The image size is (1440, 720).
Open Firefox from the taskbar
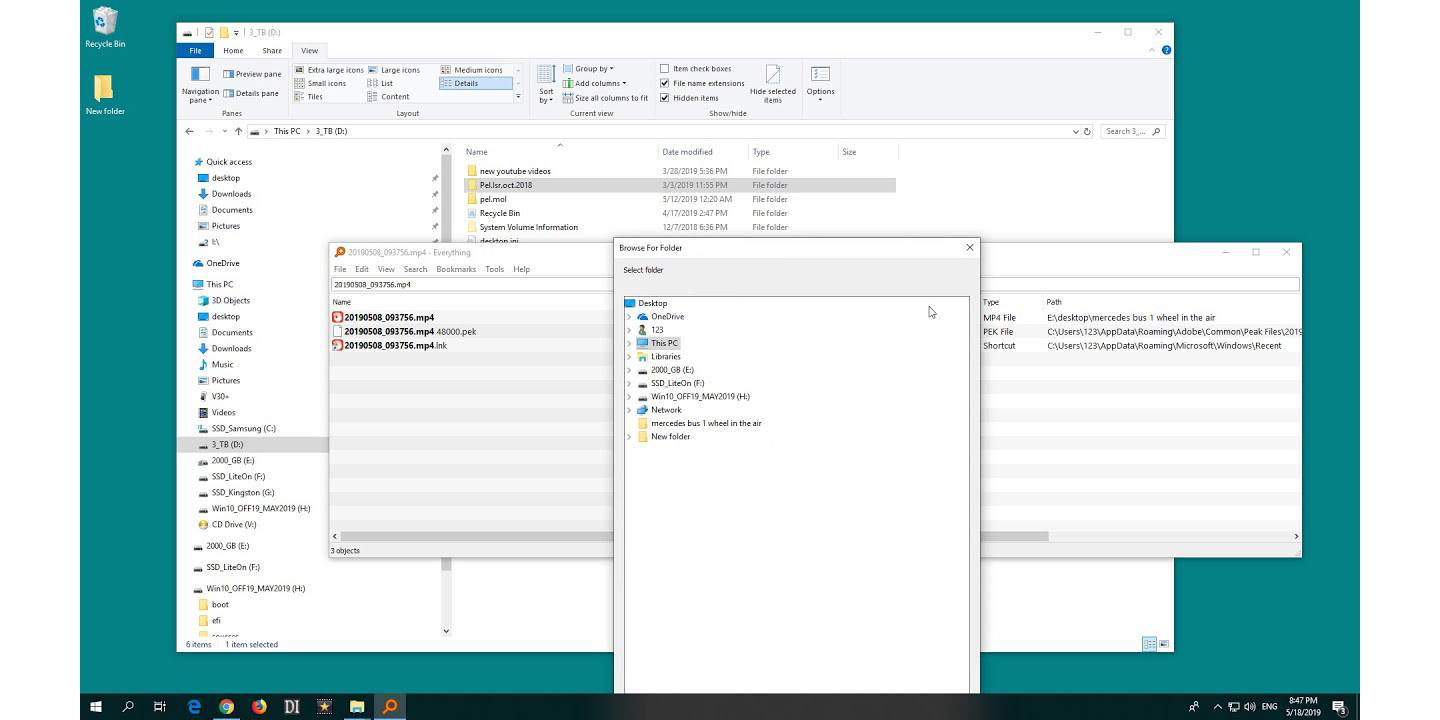pos(259,706)
